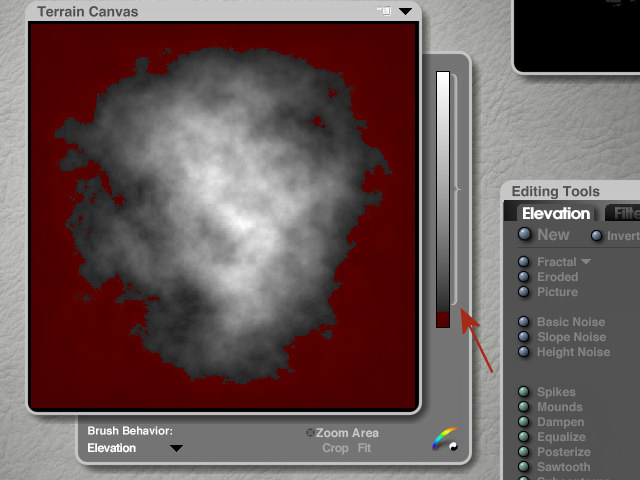
Task: Open the Terrain Canvas options triangle menu
Action: point(405,11)
